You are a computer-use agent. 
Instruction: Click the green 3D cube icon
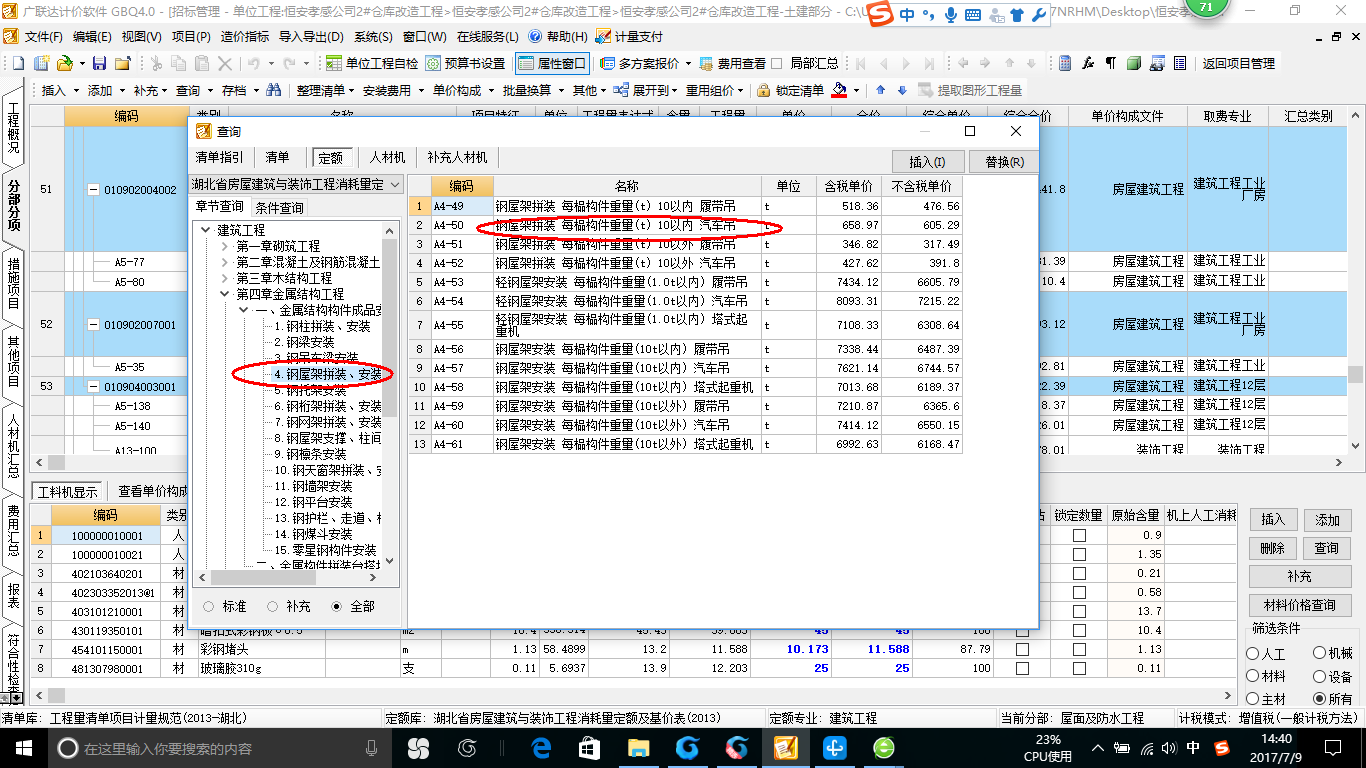[x=1134, y=63]
